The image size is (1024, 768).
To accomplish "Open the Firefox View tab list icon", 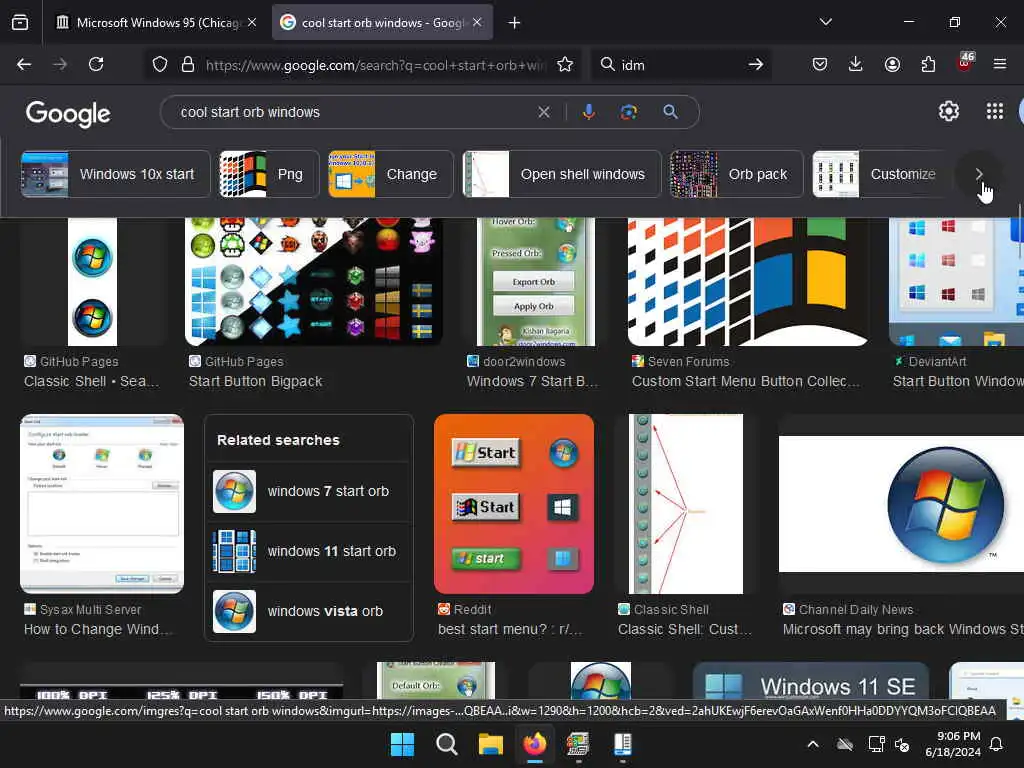I will [x=20, y=22].
